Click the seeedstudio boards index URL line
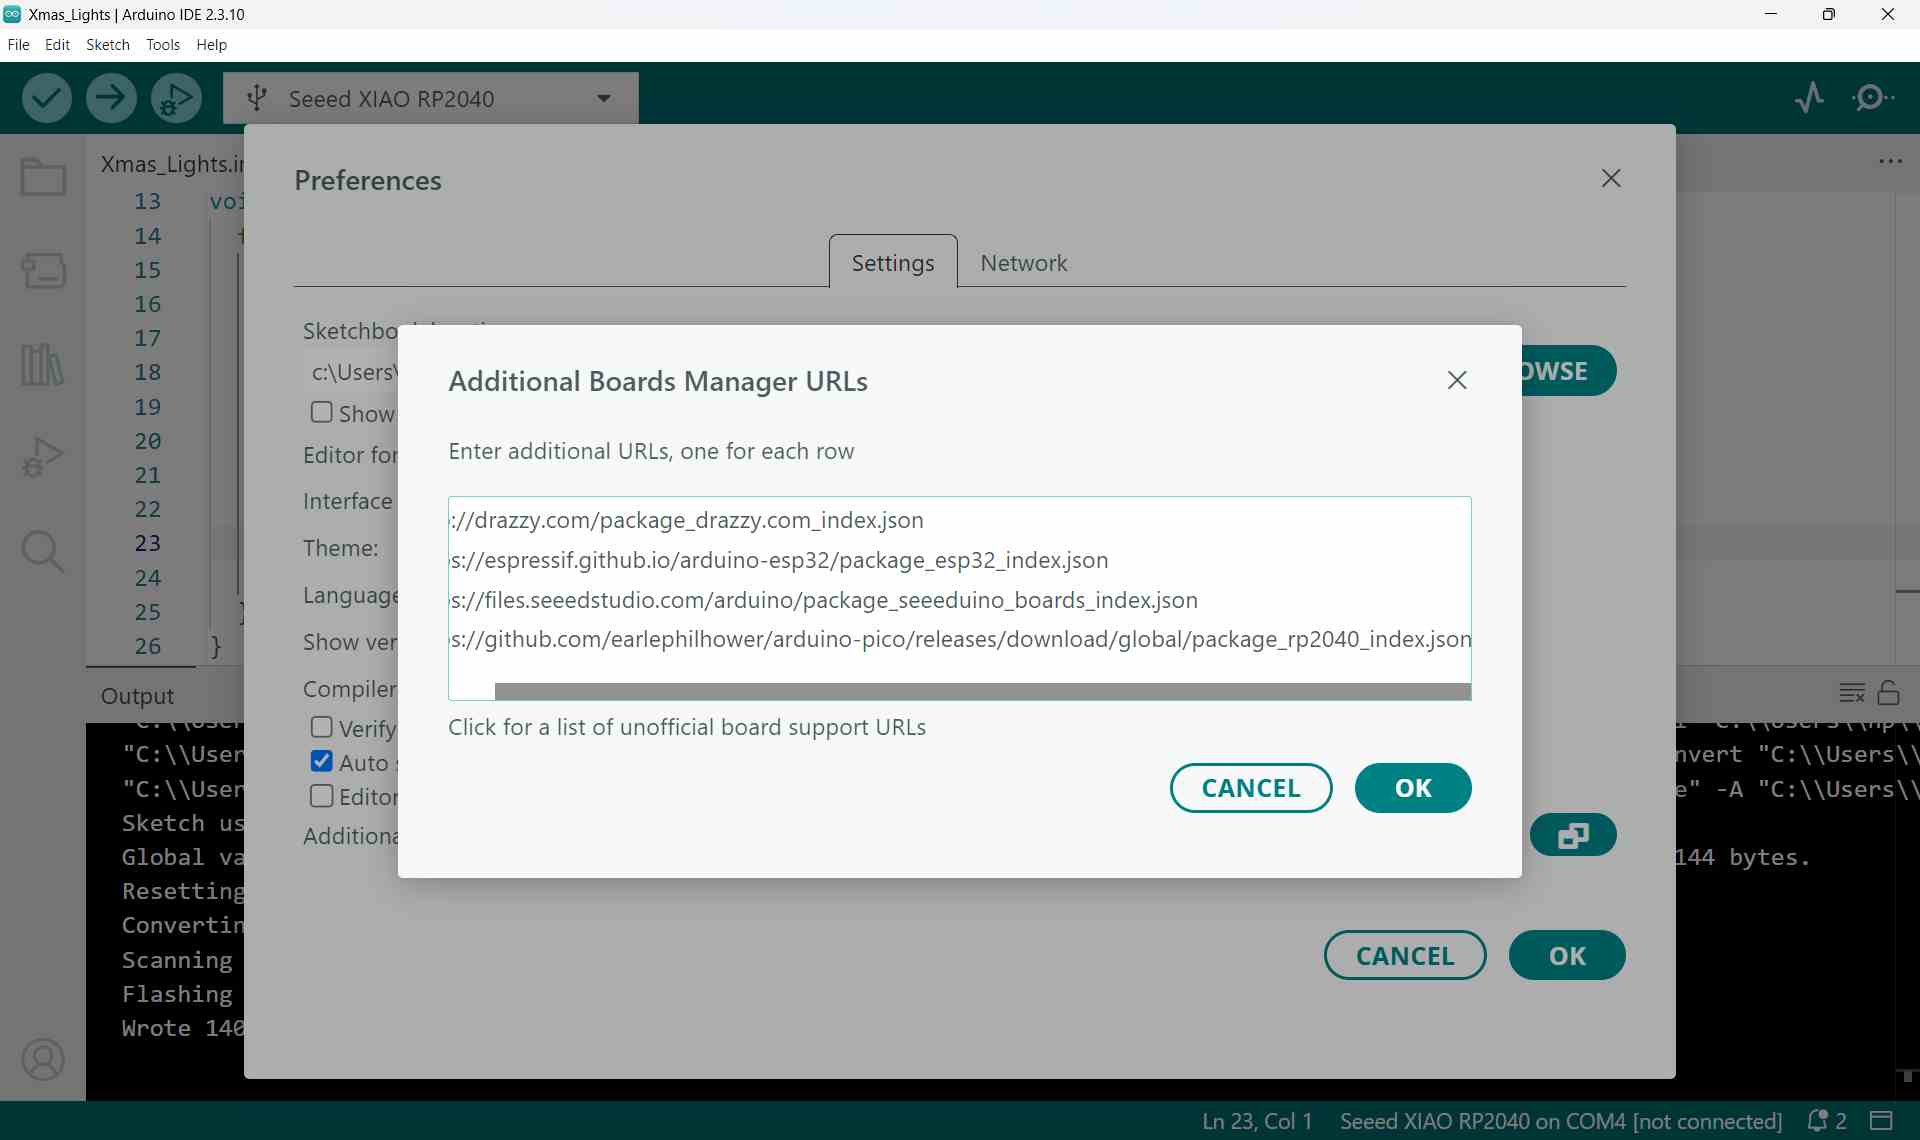 click(824, 600)
